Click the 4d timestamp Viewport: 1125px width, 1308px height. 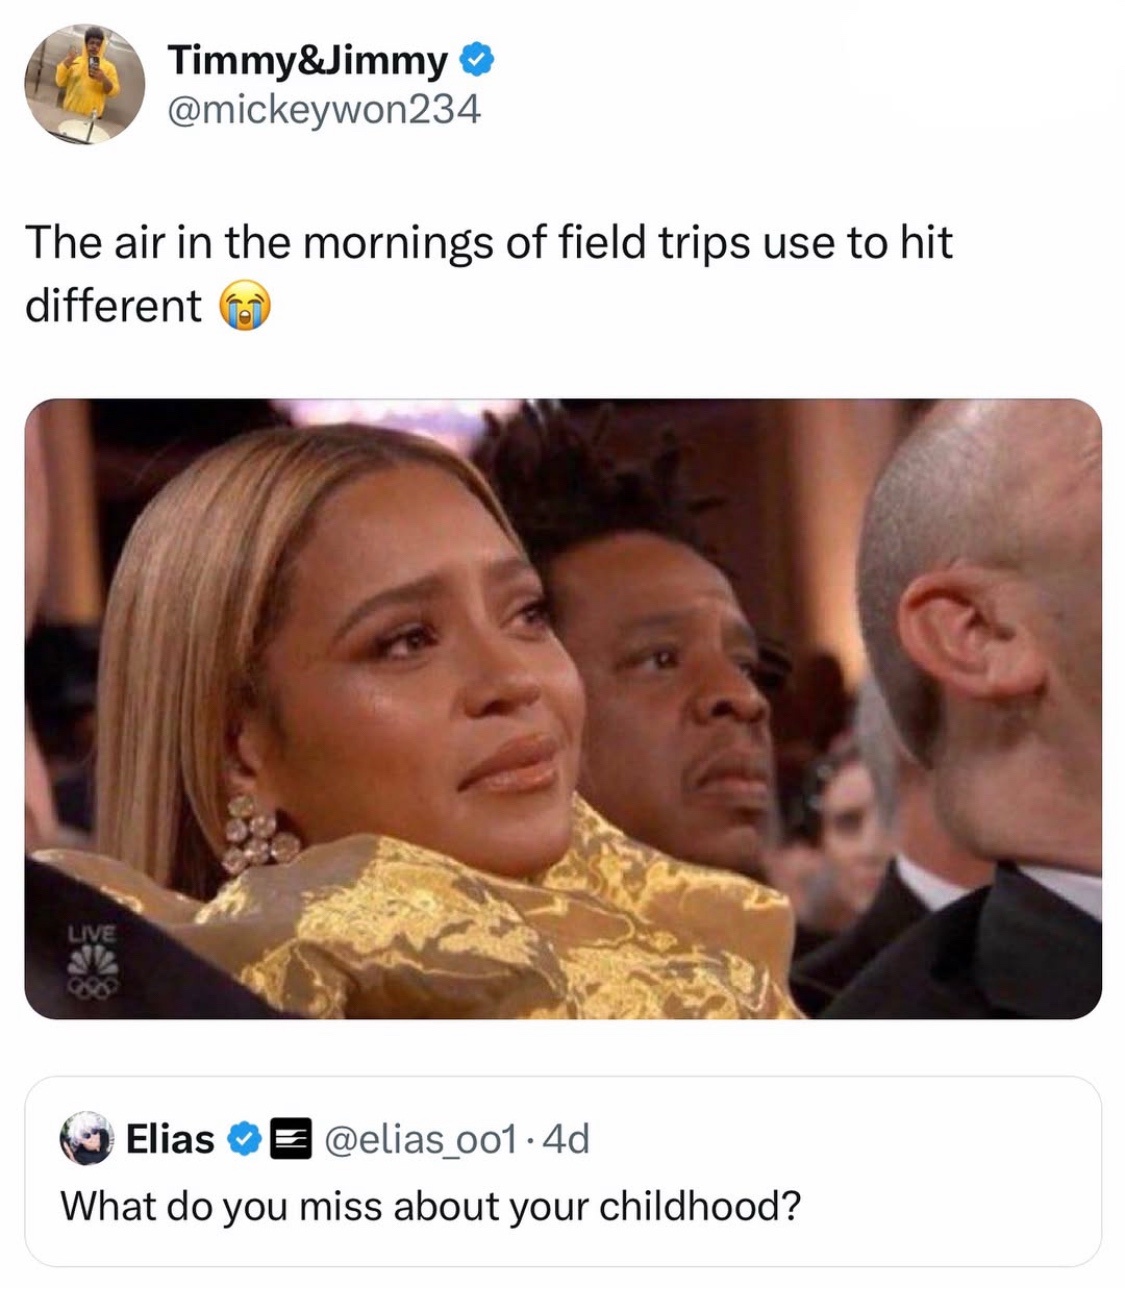click(565, 1138)
